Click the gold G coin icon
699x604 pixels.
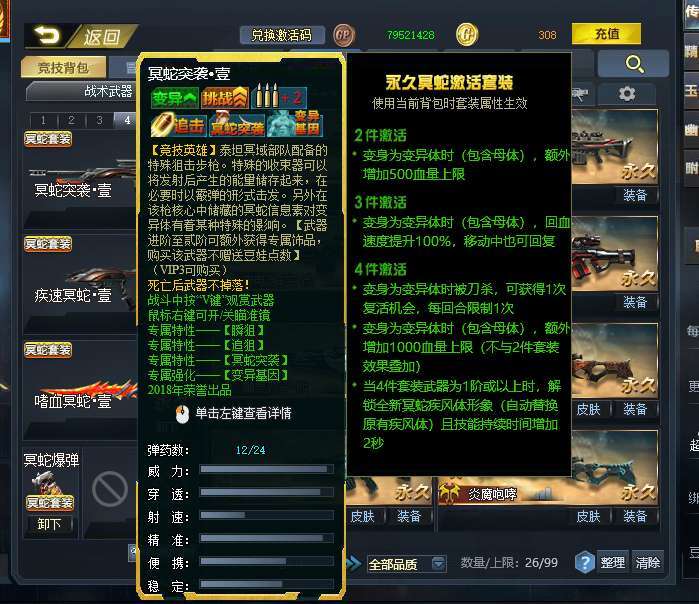point(467,35)
